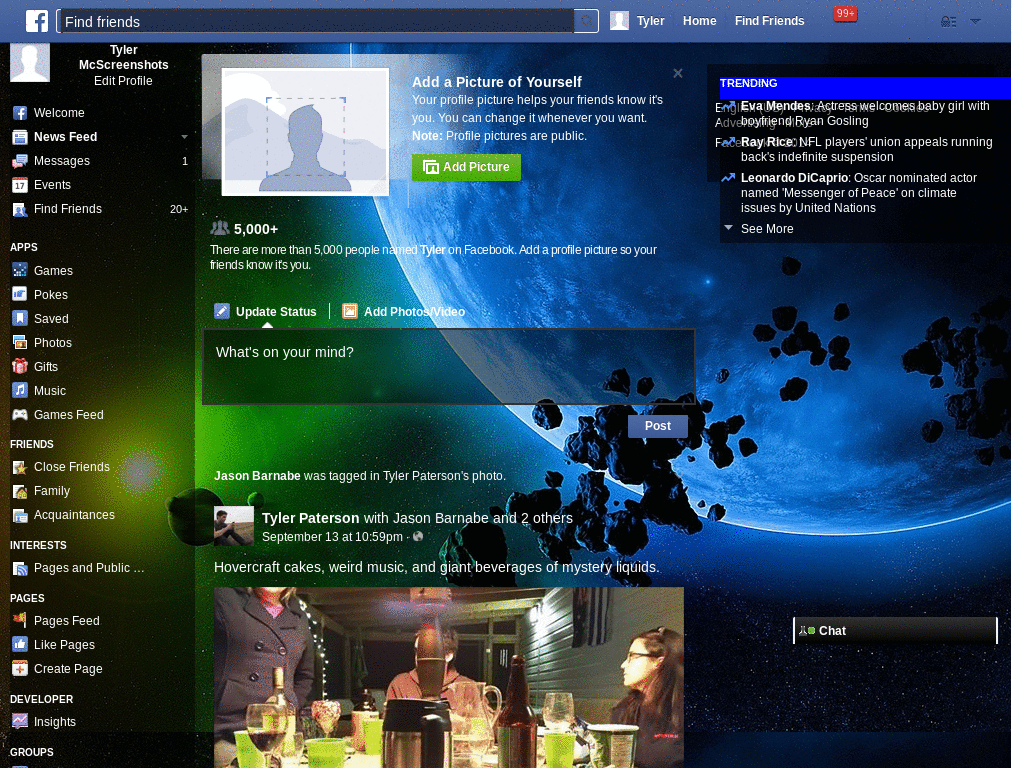Click the Post button
This screenshot has width=1024, height=768.
pyautogui.click(x=658, y=426)
